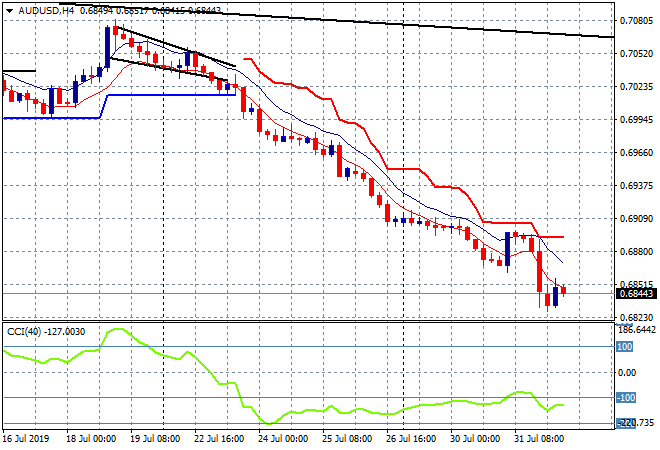
Task: Click the 0.70235 price axis label
Action: point(636,87)
